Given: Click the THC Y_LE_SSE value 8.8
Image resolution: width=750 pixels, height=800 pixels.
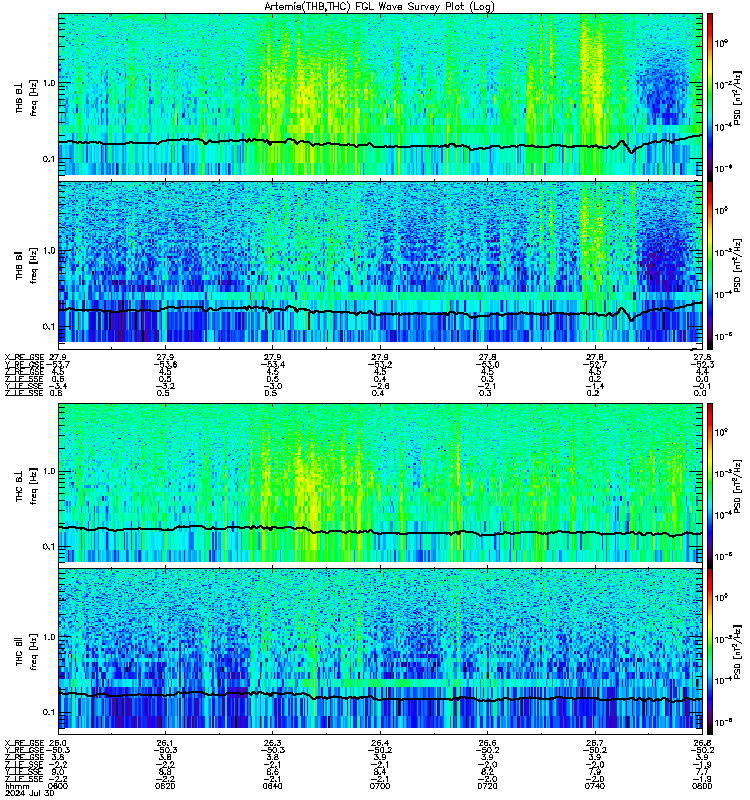Looking at the screenshot, I should click(x=165, y=772).
